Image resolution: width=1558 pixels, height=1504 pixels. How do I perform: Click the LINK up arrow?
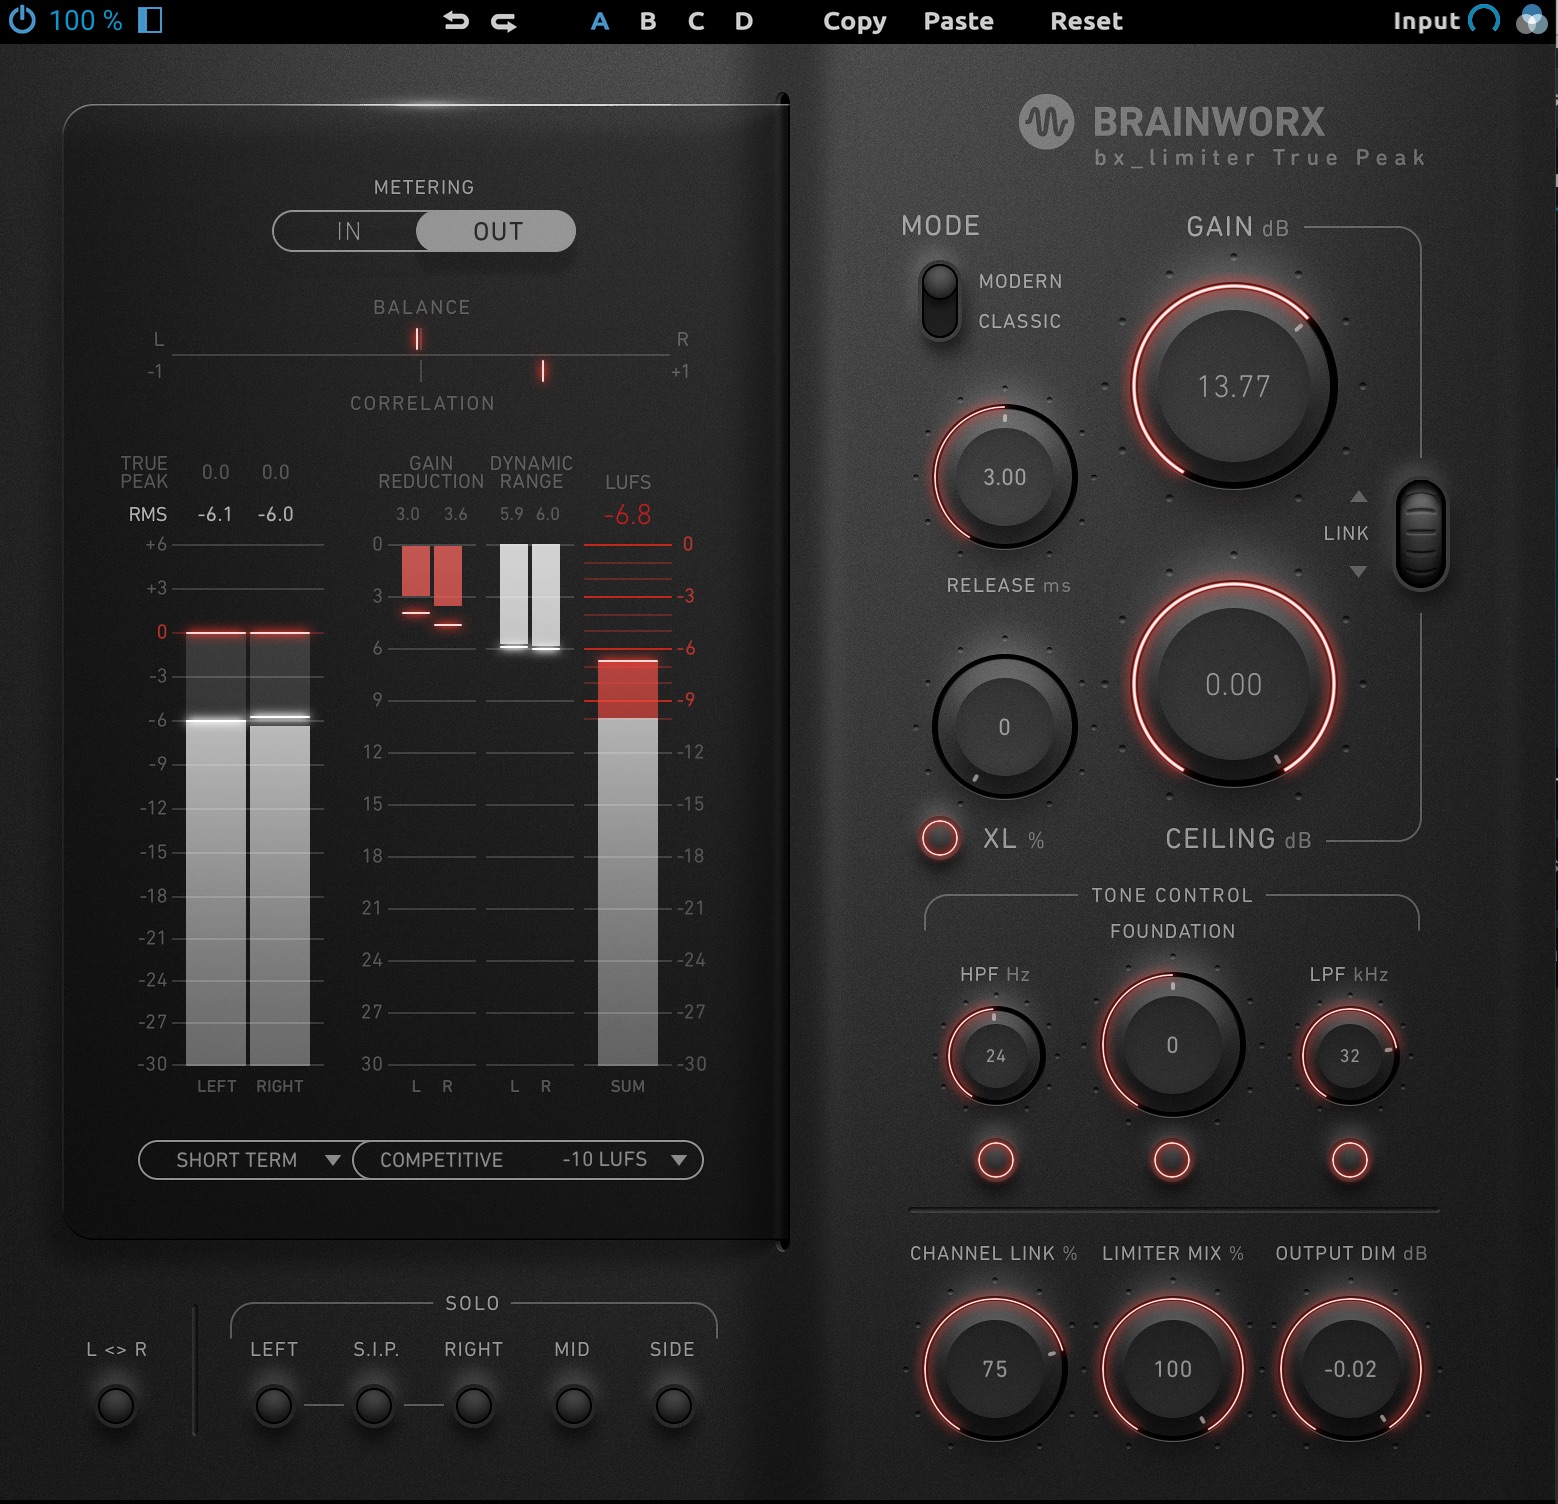[x=1358, y=496]
